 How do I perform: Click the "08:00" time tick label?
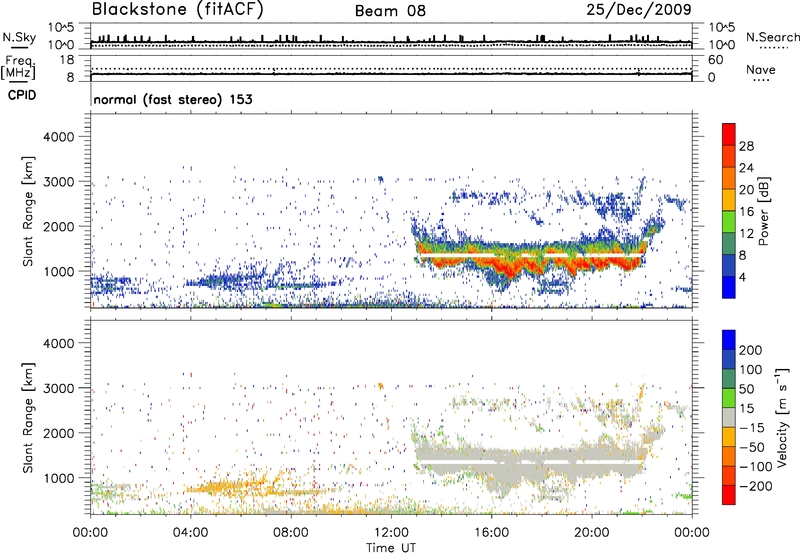[290, 533]
